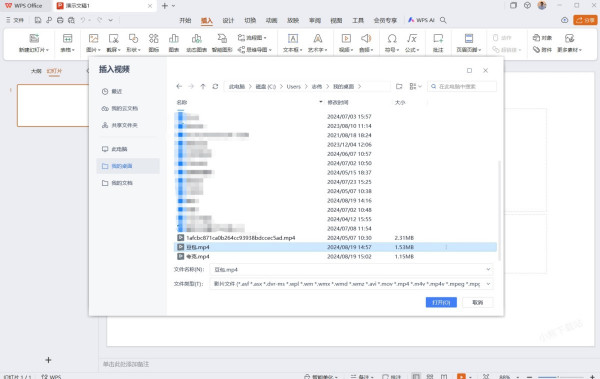Click the Formula (公式) ribbon icon
Image resolution: width=600 pixels, height=379 pixels.
coord(412,38)
